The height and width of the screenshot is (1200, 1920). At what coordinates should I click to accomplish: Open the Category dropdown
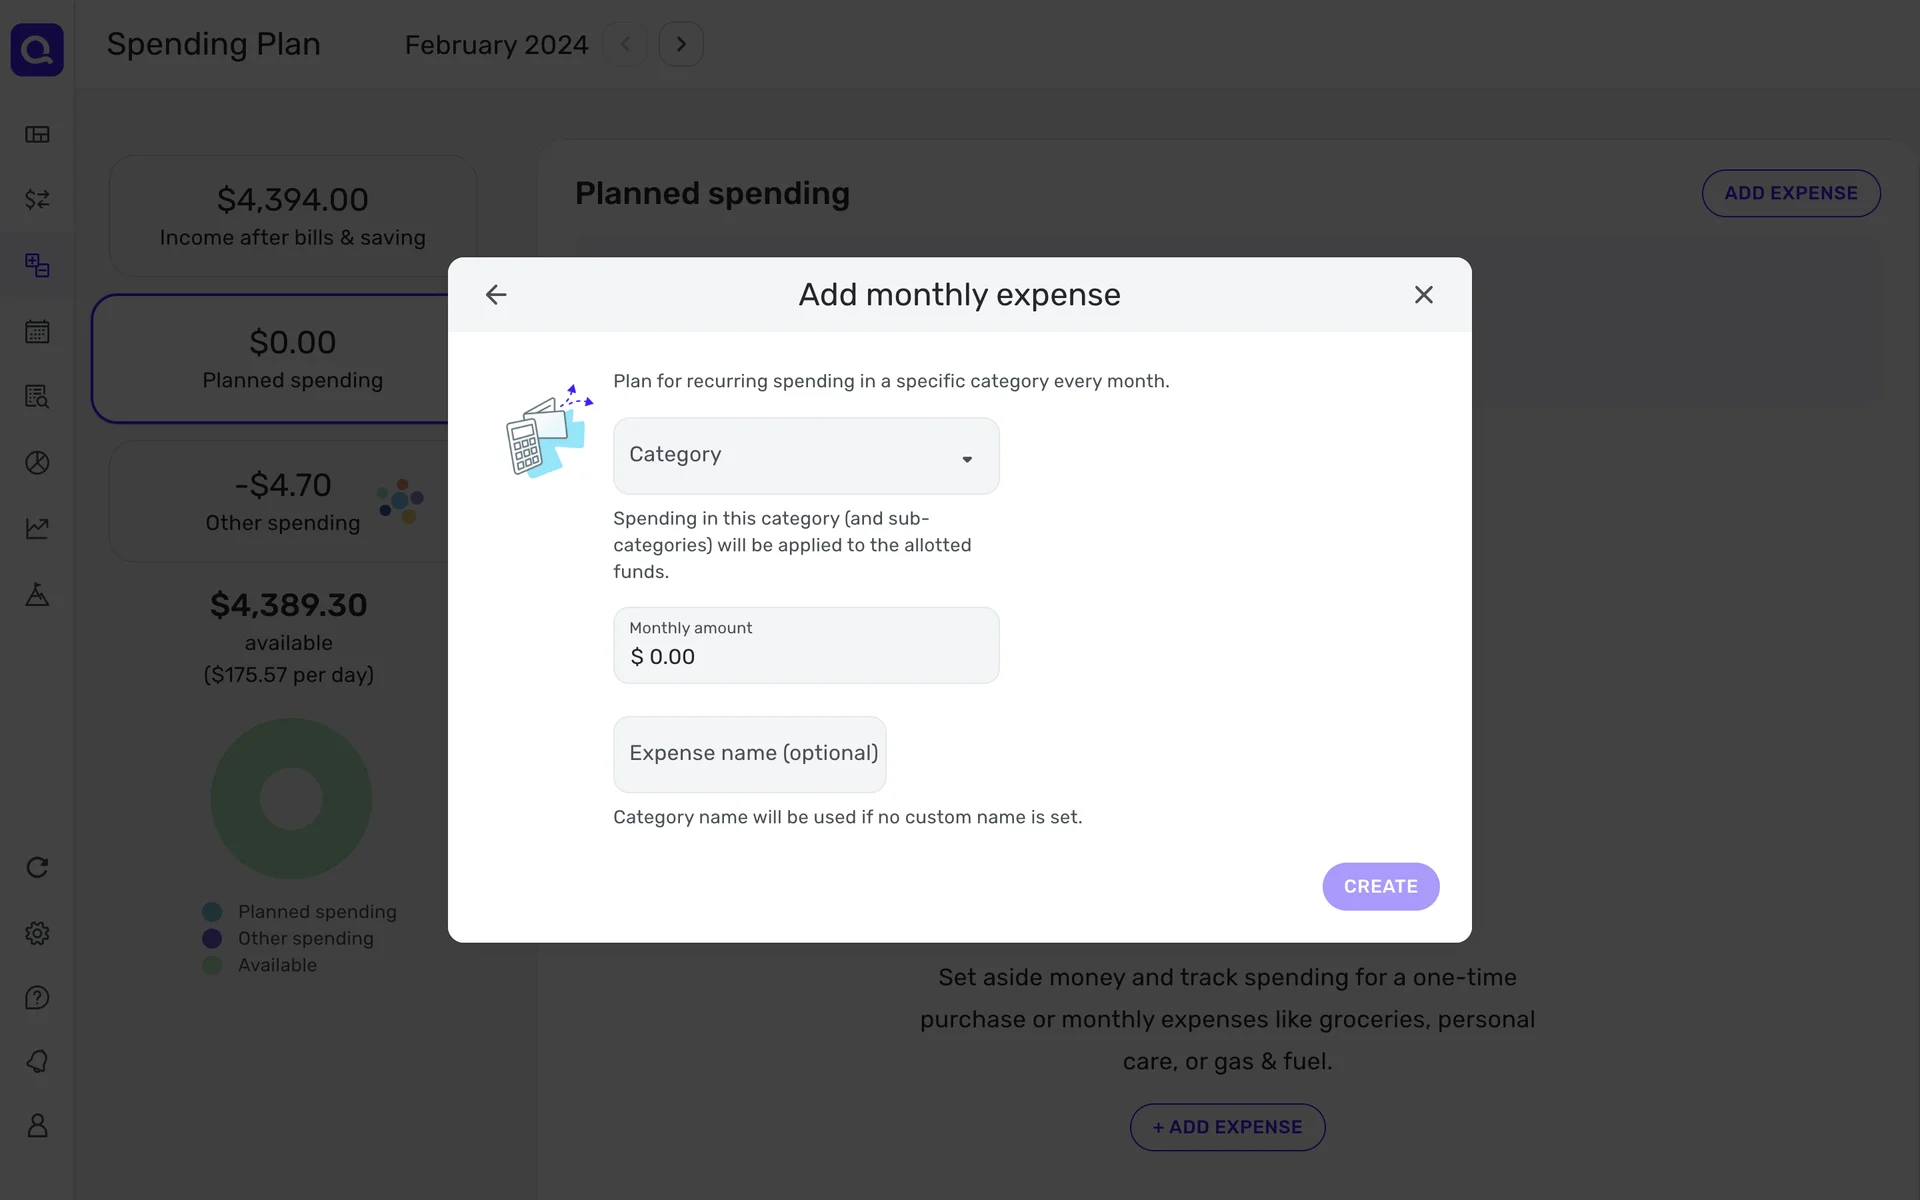tap(805, 456)
